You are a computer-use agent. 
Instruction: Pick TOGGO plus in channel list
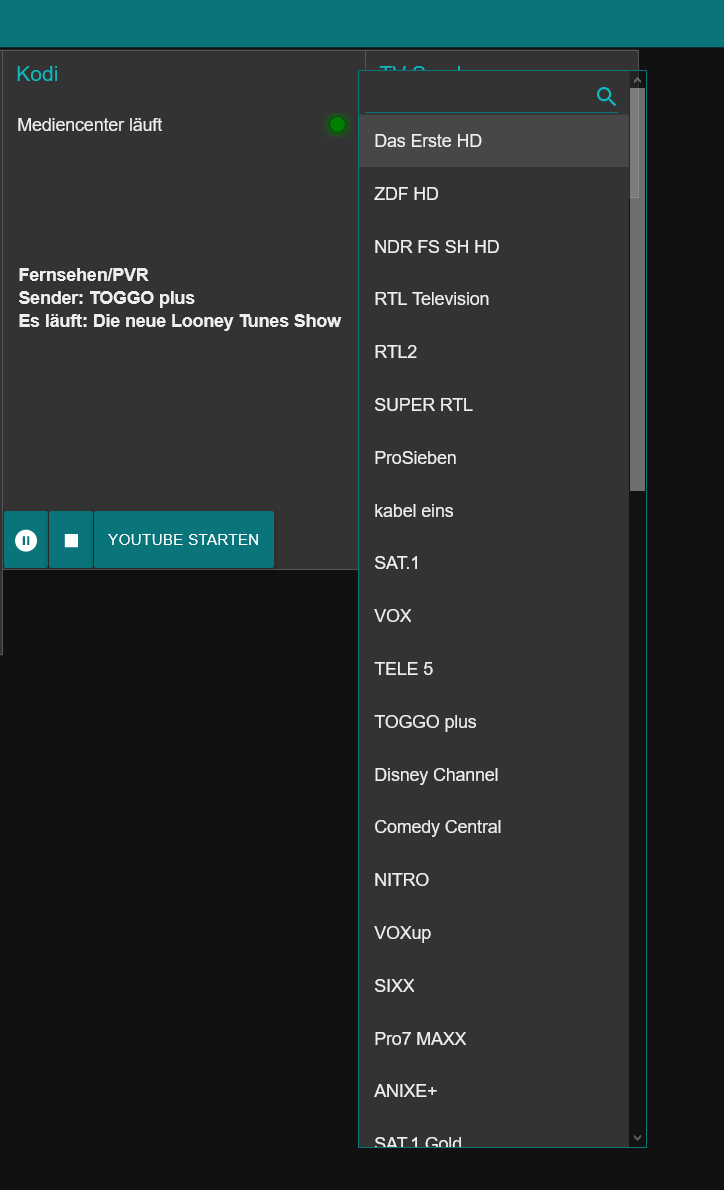pyautogui.click(x=494, y=722)
